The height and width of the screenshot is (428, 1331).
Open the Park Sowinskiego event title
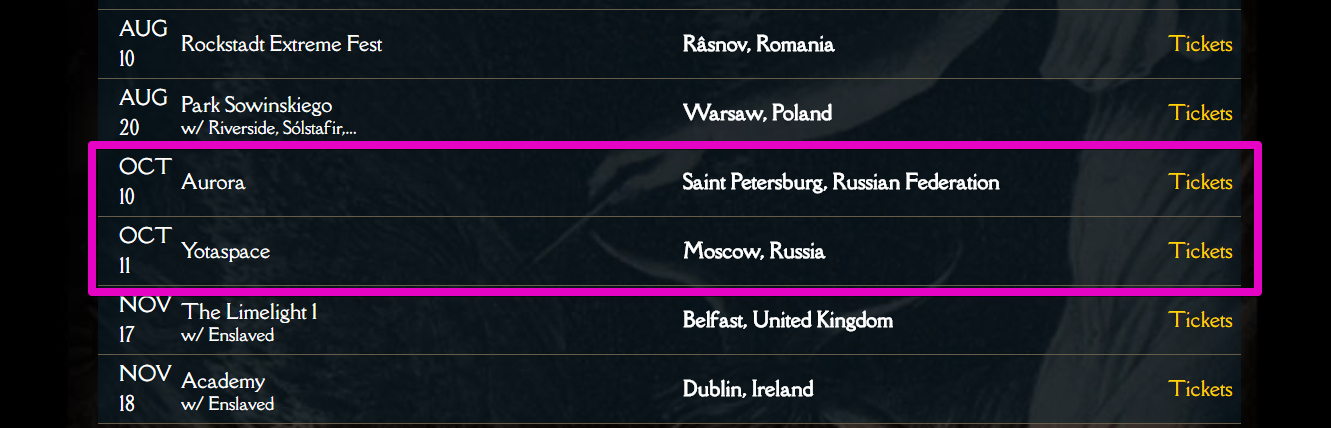(256, 105)
